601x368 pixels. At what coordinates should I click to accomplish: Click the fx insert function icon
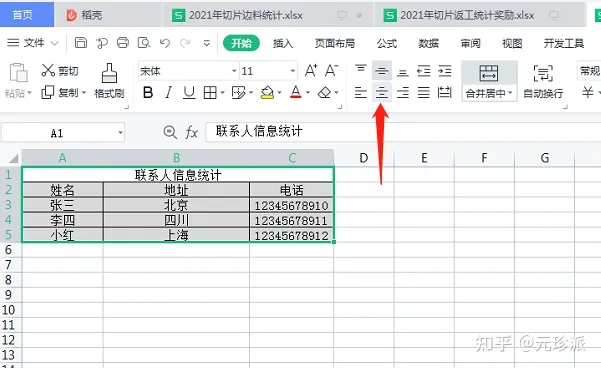(191, 132)
